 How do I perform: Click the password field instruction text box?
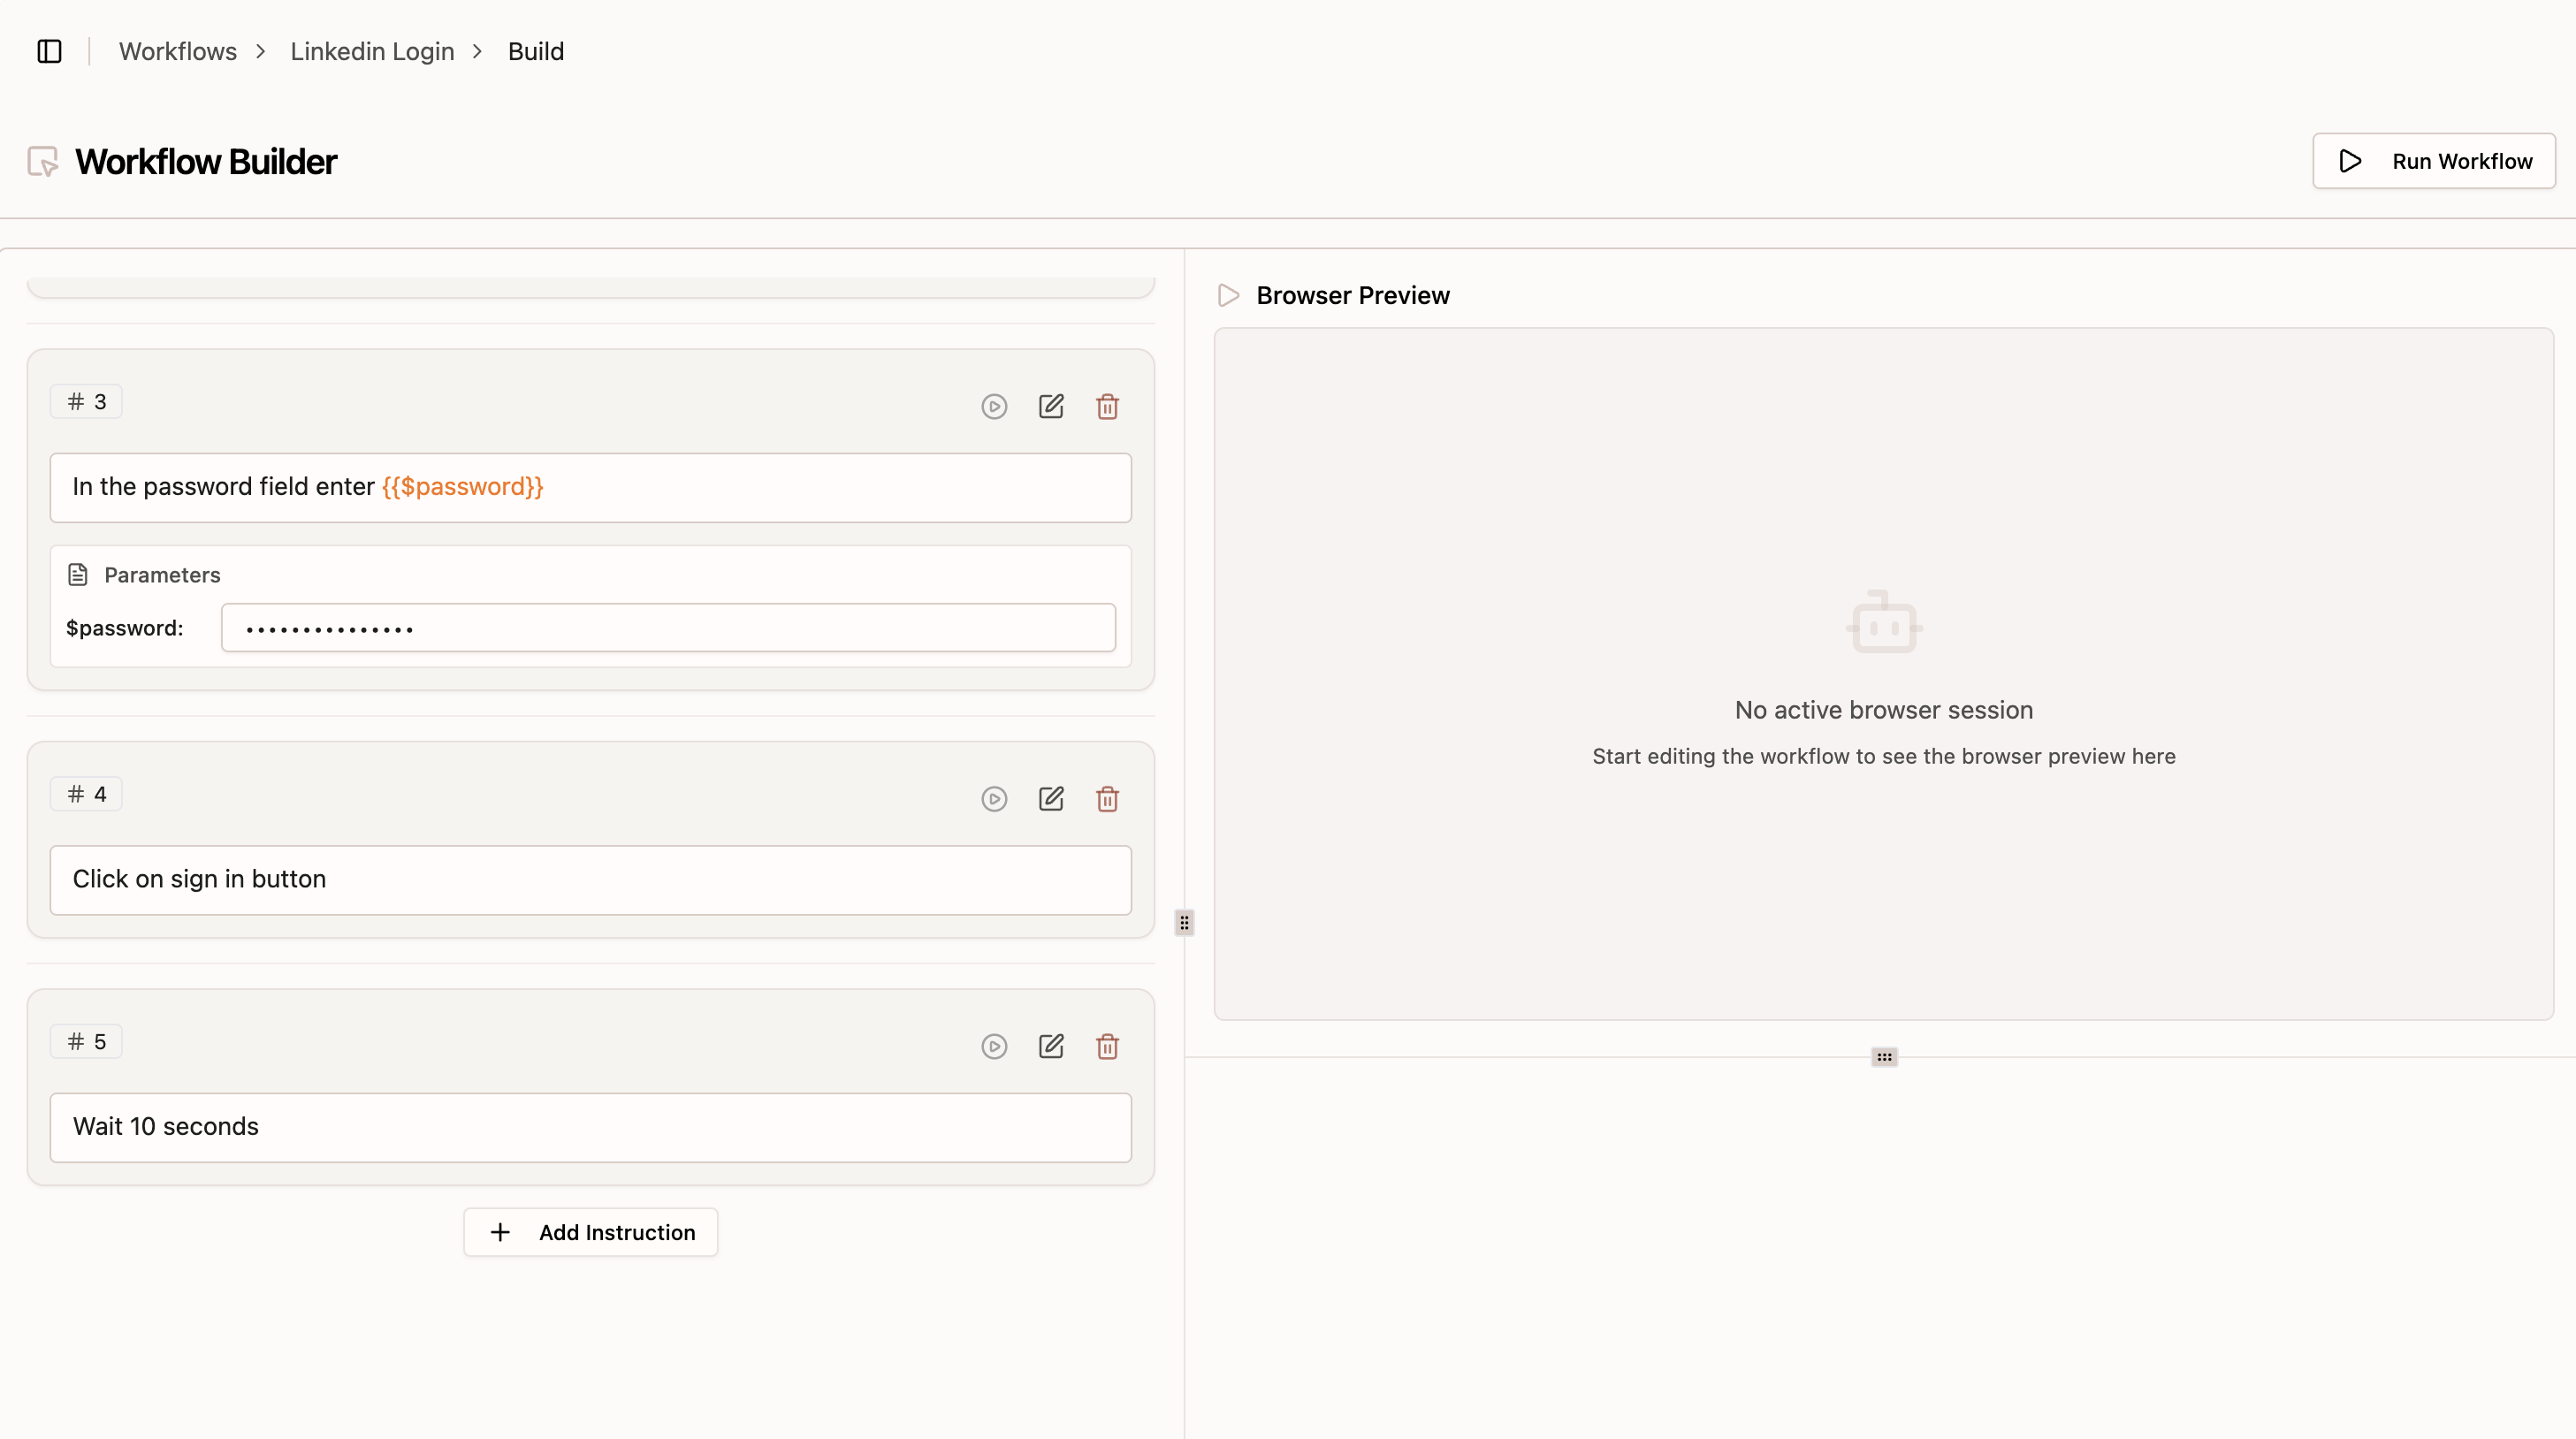click(x=590, y=487)
